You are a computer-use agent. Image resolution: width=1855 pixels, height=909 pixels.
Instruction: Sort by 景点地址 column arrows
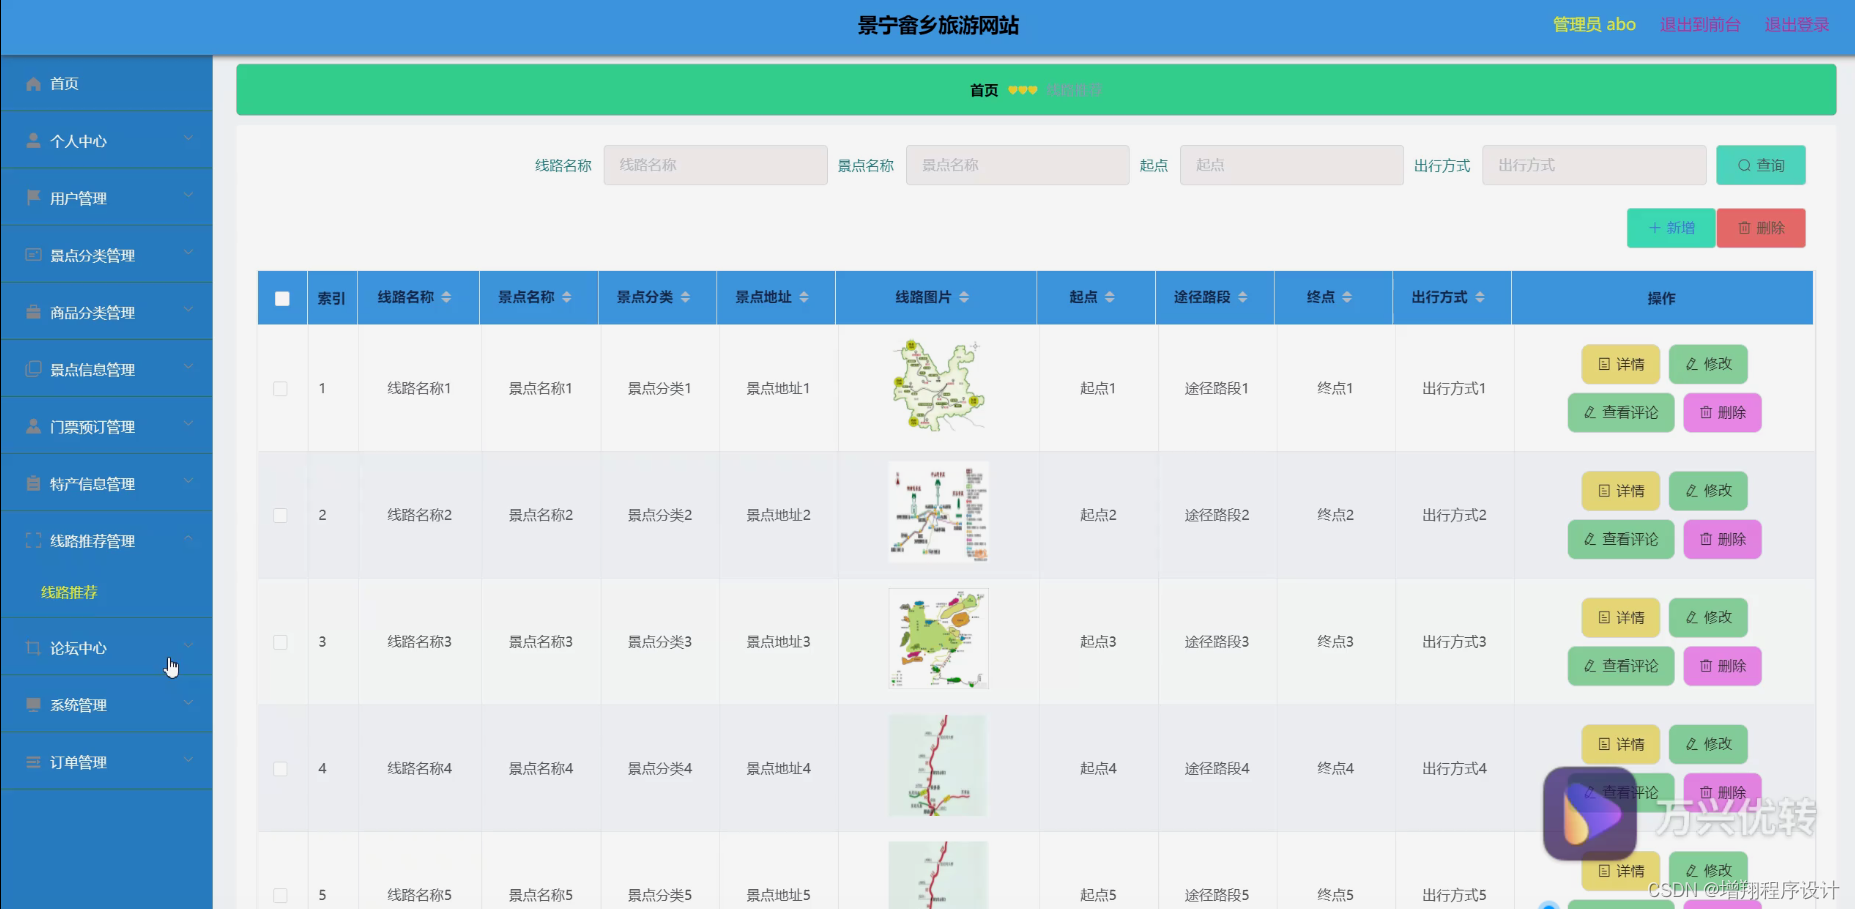[x=804, y=297]
